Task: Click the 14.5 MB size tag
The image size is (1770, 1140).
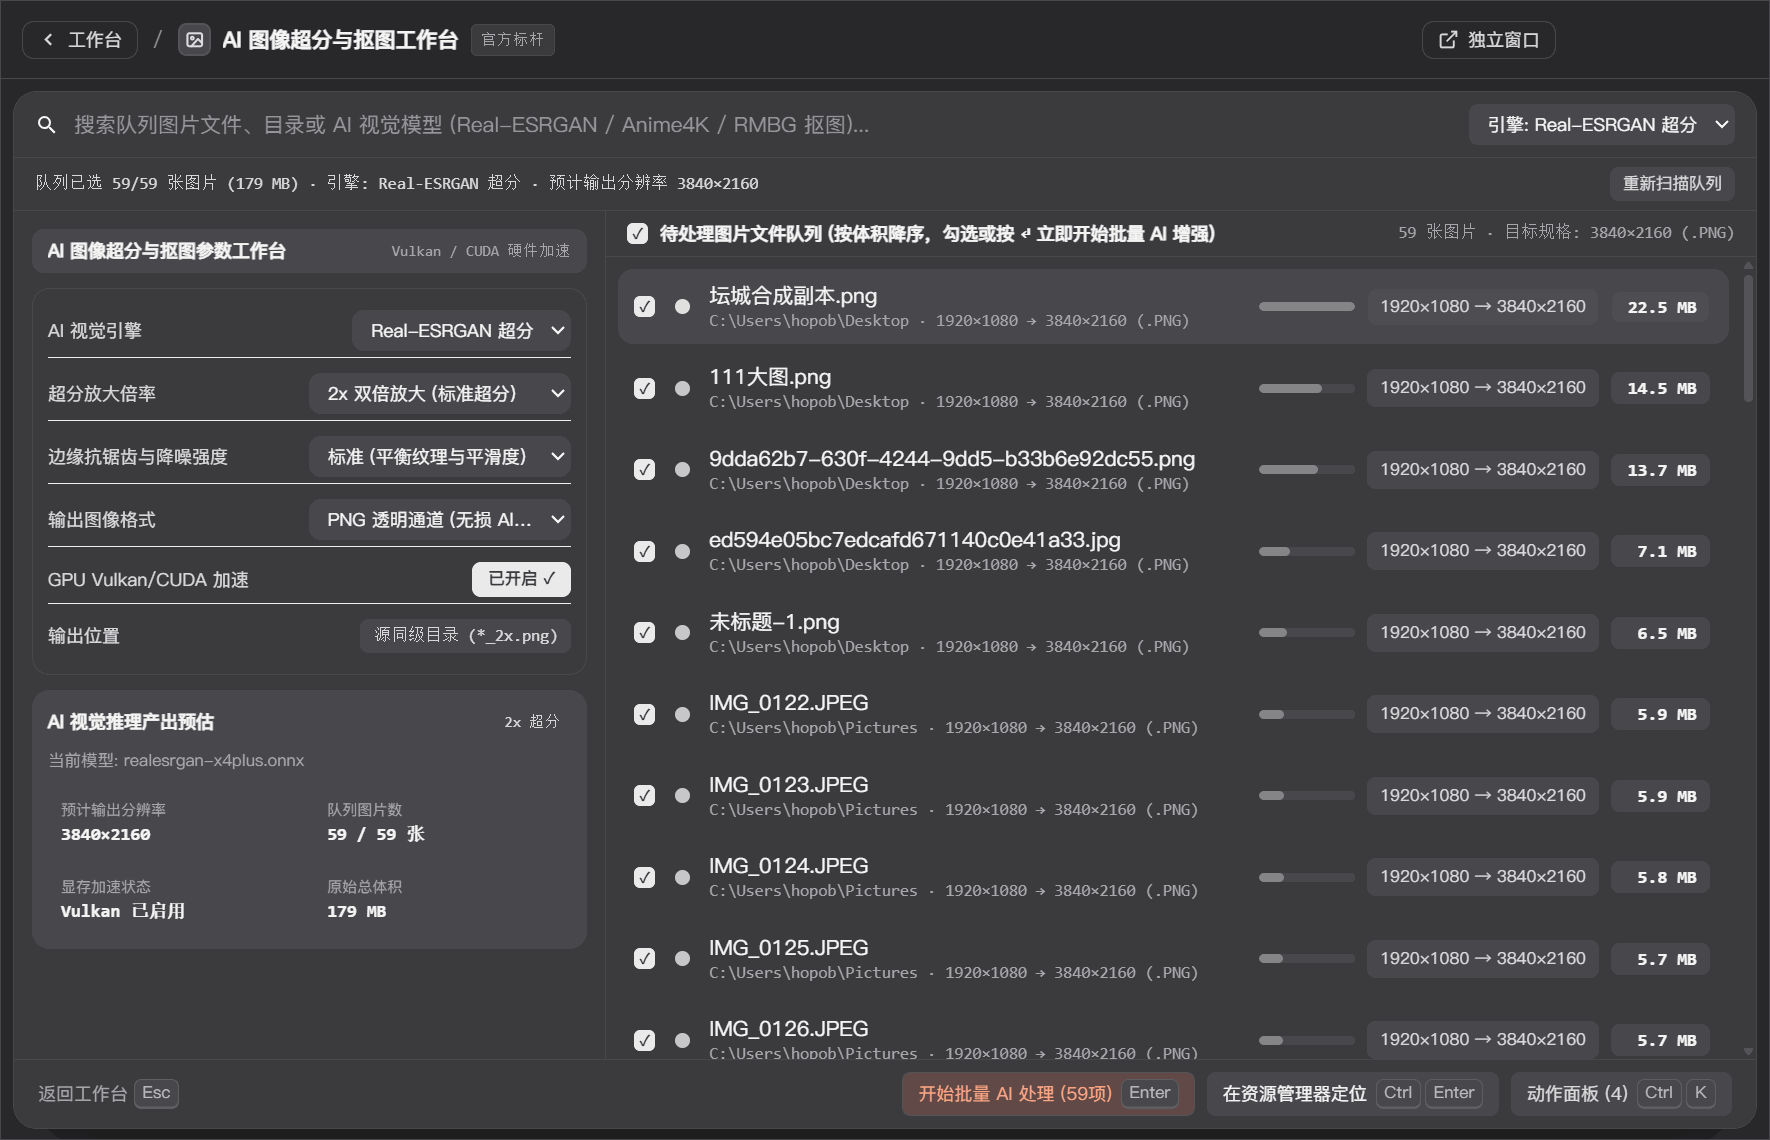Action: (x=1661, y=388)
